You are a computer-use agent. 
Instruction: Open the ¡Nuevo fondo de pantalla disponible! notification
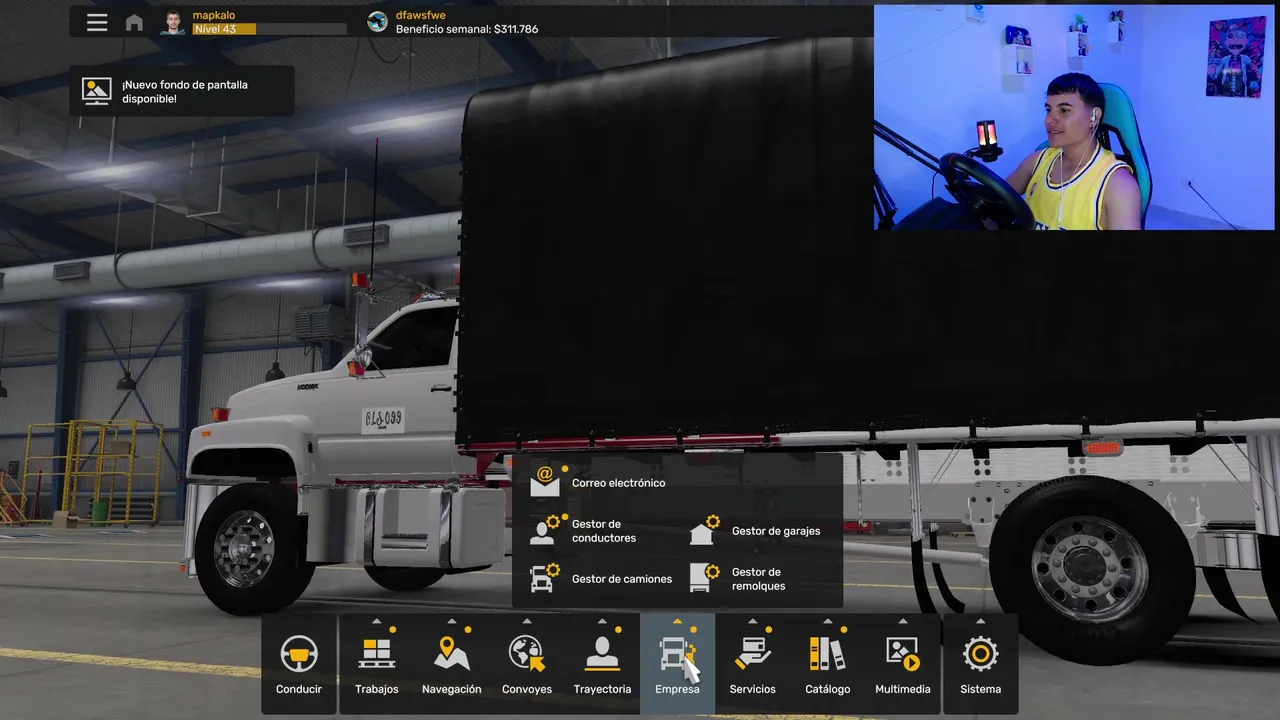182,91
